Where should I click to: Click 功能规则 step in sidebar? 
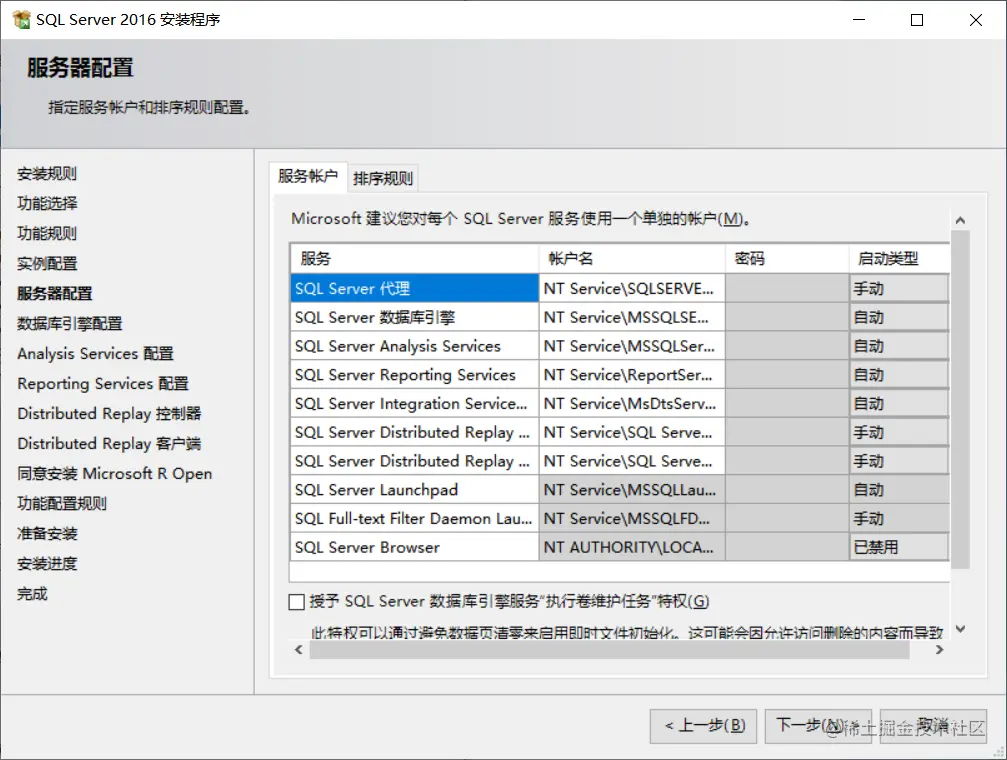pyautogui.click(x=47, y=234)
